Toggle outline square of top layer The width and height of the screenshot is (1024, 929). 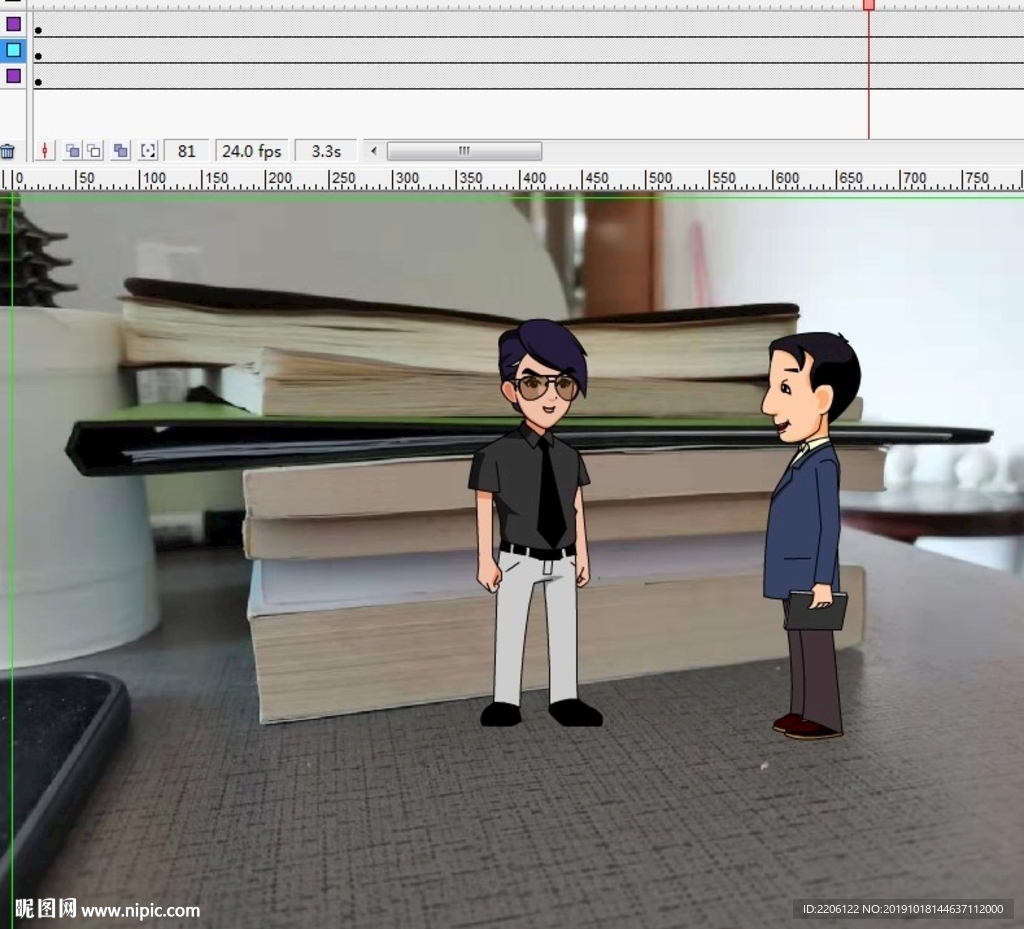click(13, 23)
